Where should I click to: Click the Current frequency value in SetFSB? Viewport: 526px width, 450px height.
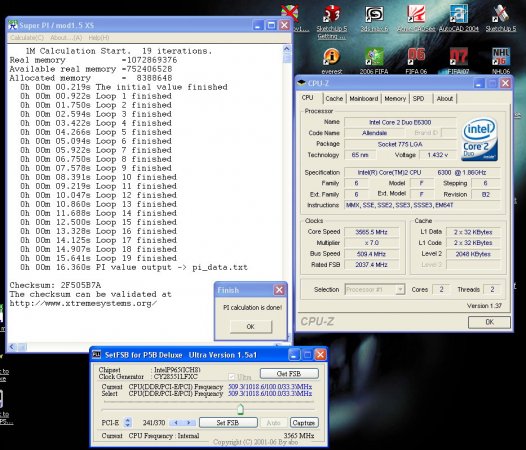[x=270, y=387]
